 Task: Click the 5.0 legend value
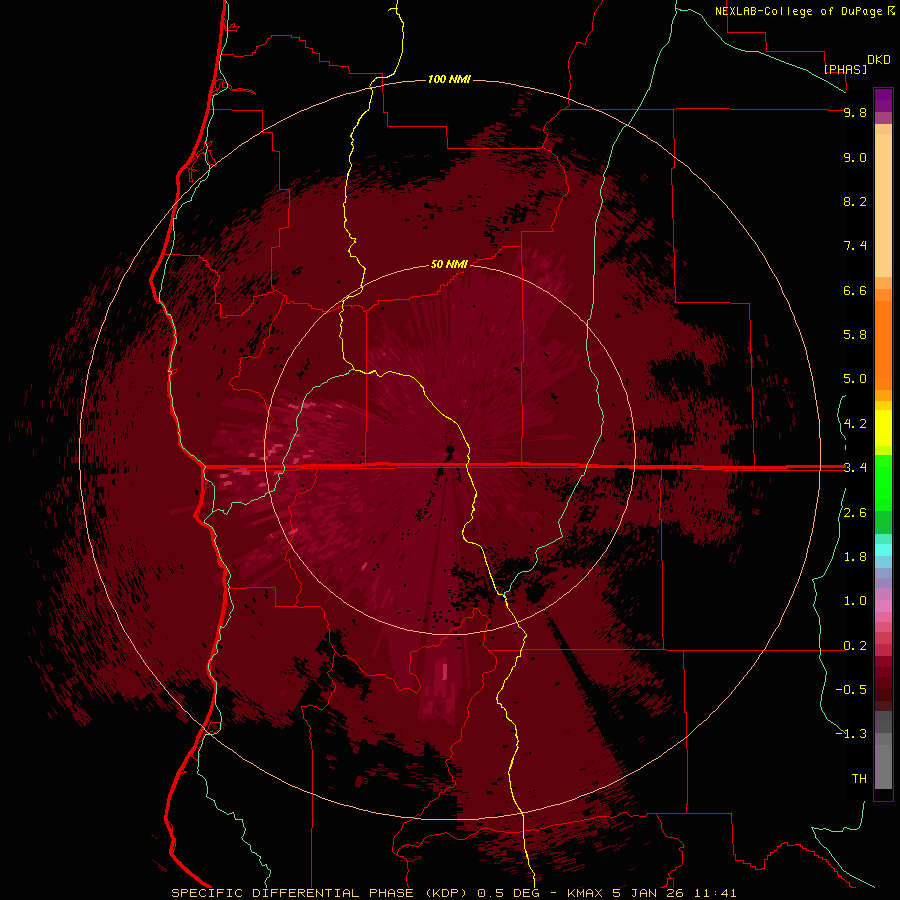click(855, 379)
